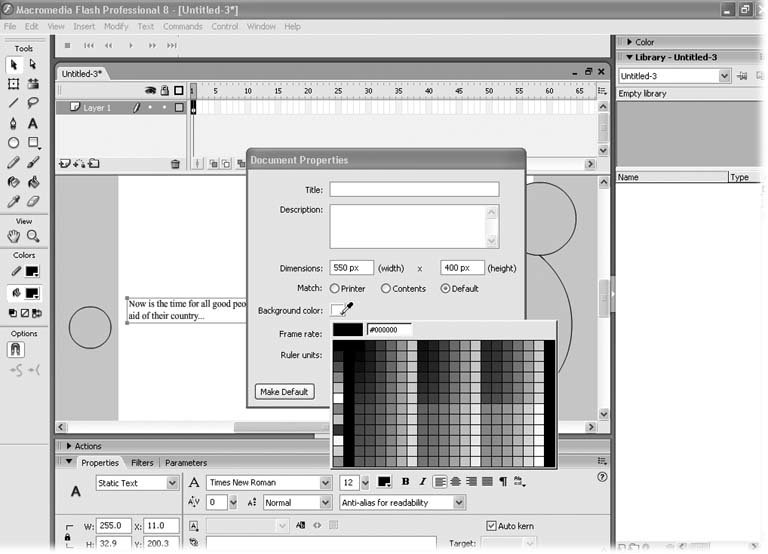This screenshot has width=768, height=554.
Task: Choose the Oval tool
Action: (14, 143)
